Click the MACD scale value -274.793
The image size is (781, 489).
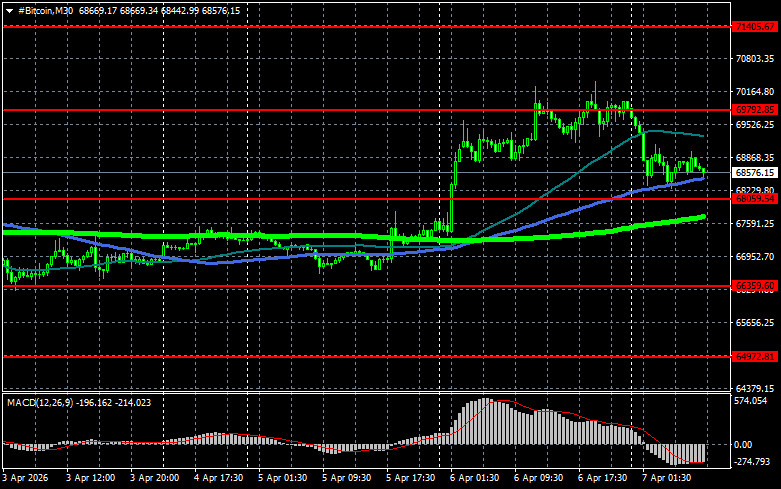(752, 462)
